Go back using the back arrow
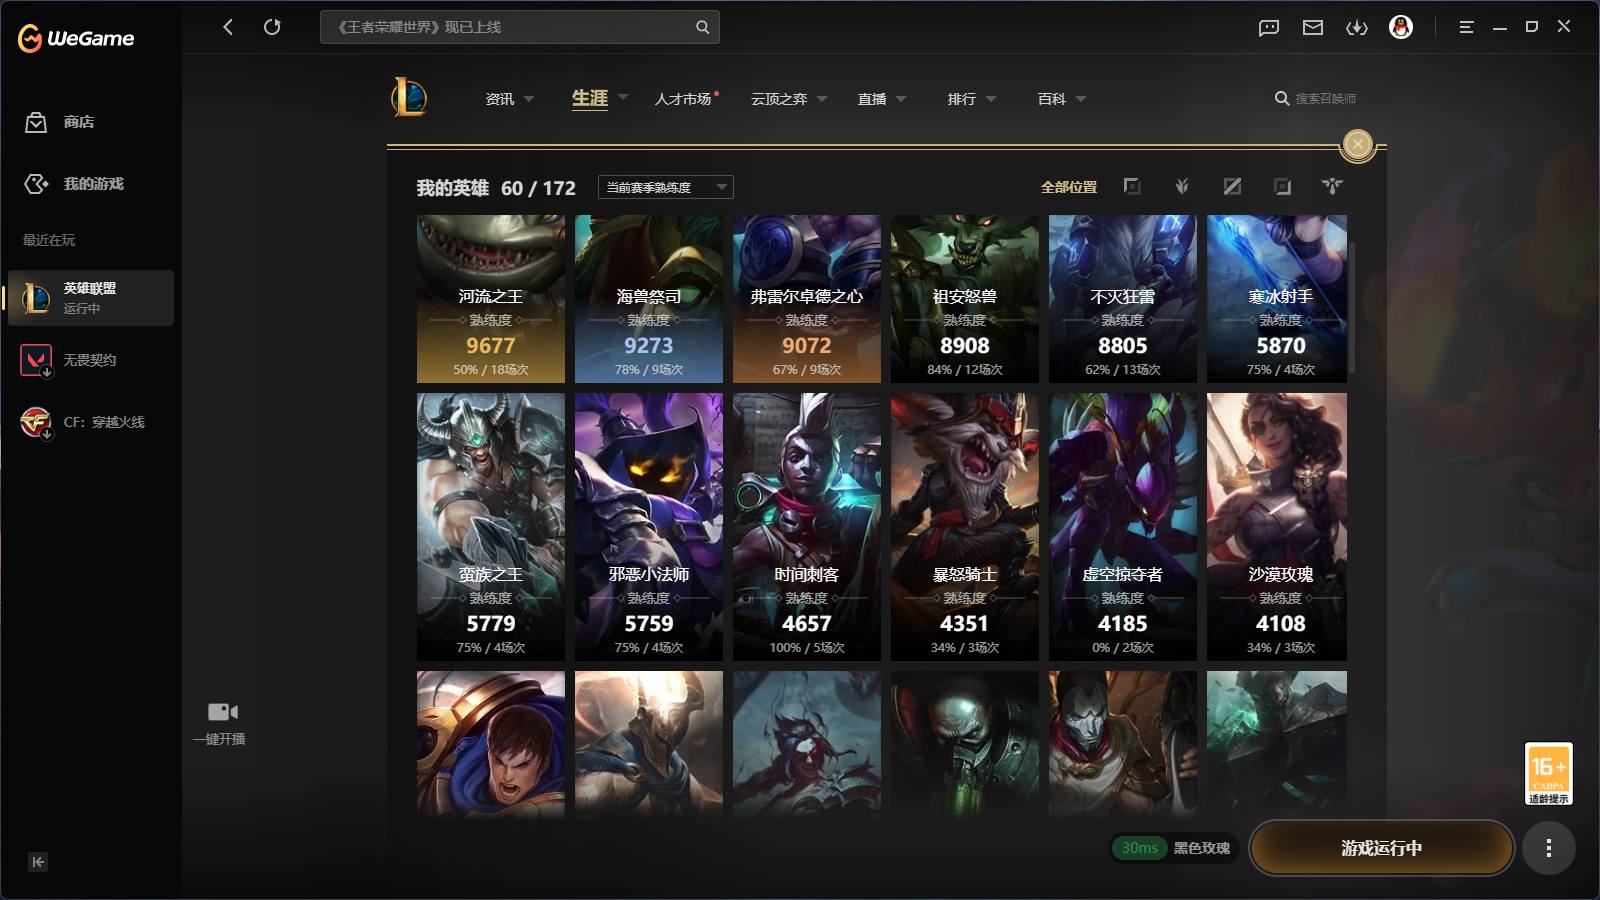The image size is (1600, 900). tap(228, 27)
